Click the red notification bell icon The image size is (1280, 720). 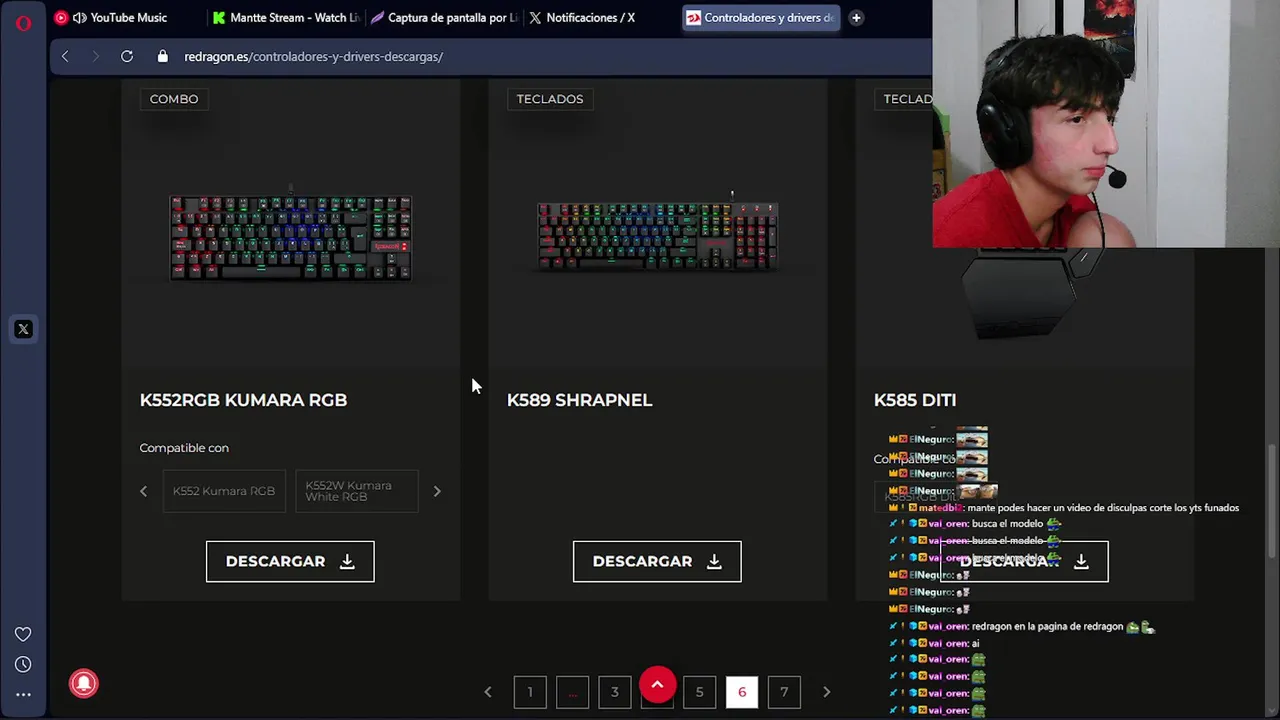pos(84,683)
